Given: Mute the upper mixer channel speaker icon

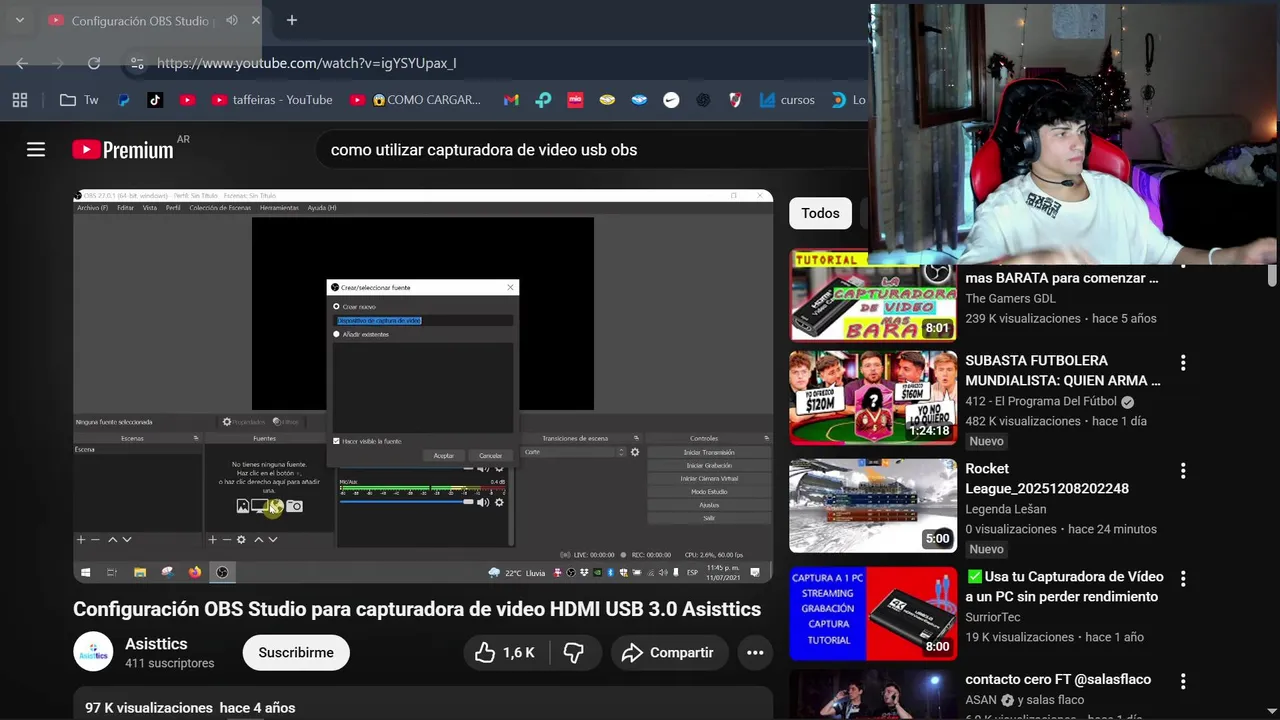Looking at the screenshot, I should coord(483,468).
